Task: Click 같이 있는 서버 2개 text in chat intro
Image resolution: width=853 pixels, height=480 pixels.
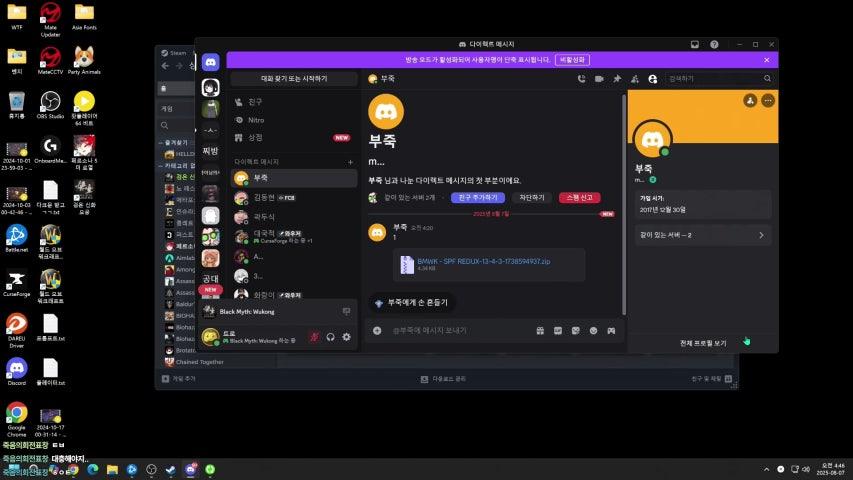Action: 409,198
